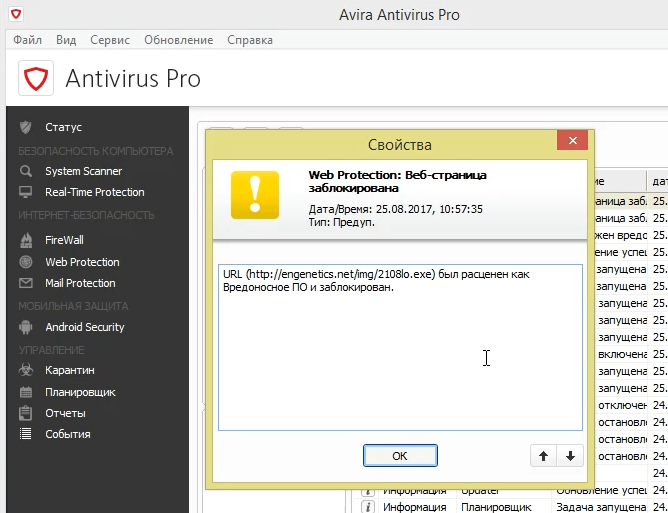Click the yellow warning exclamation icon
Viewport: 668px width, 513px height.
tap(255, 195)
